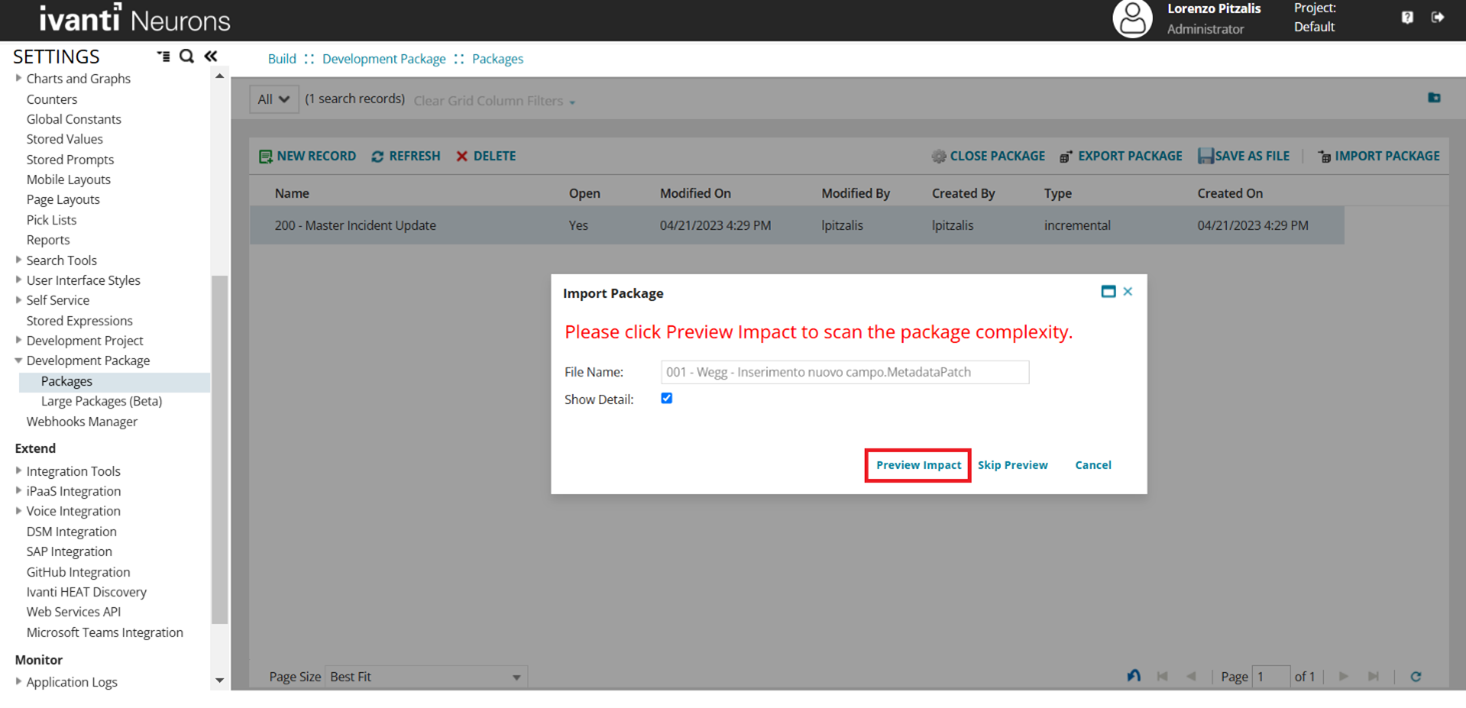Click the Refresh toolbar button

tap(405, 156)
